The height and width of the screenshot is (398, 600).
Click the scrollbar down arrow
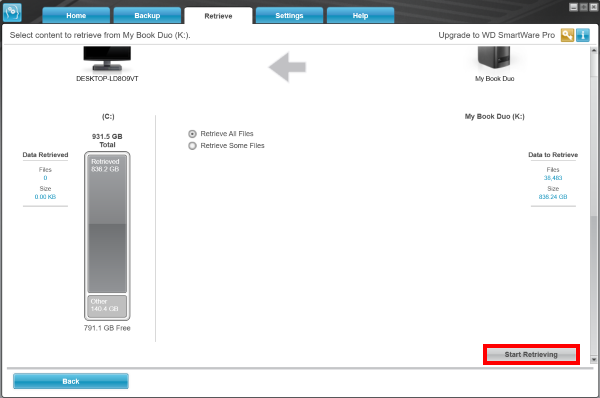click(593, 359)
